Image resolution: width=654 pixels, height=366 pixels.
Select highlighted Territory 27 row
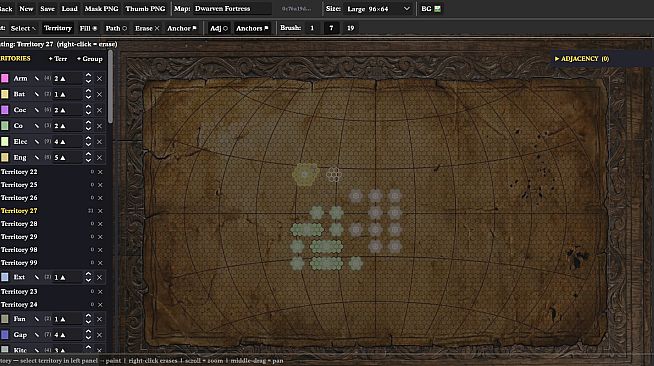coord(53,211)
